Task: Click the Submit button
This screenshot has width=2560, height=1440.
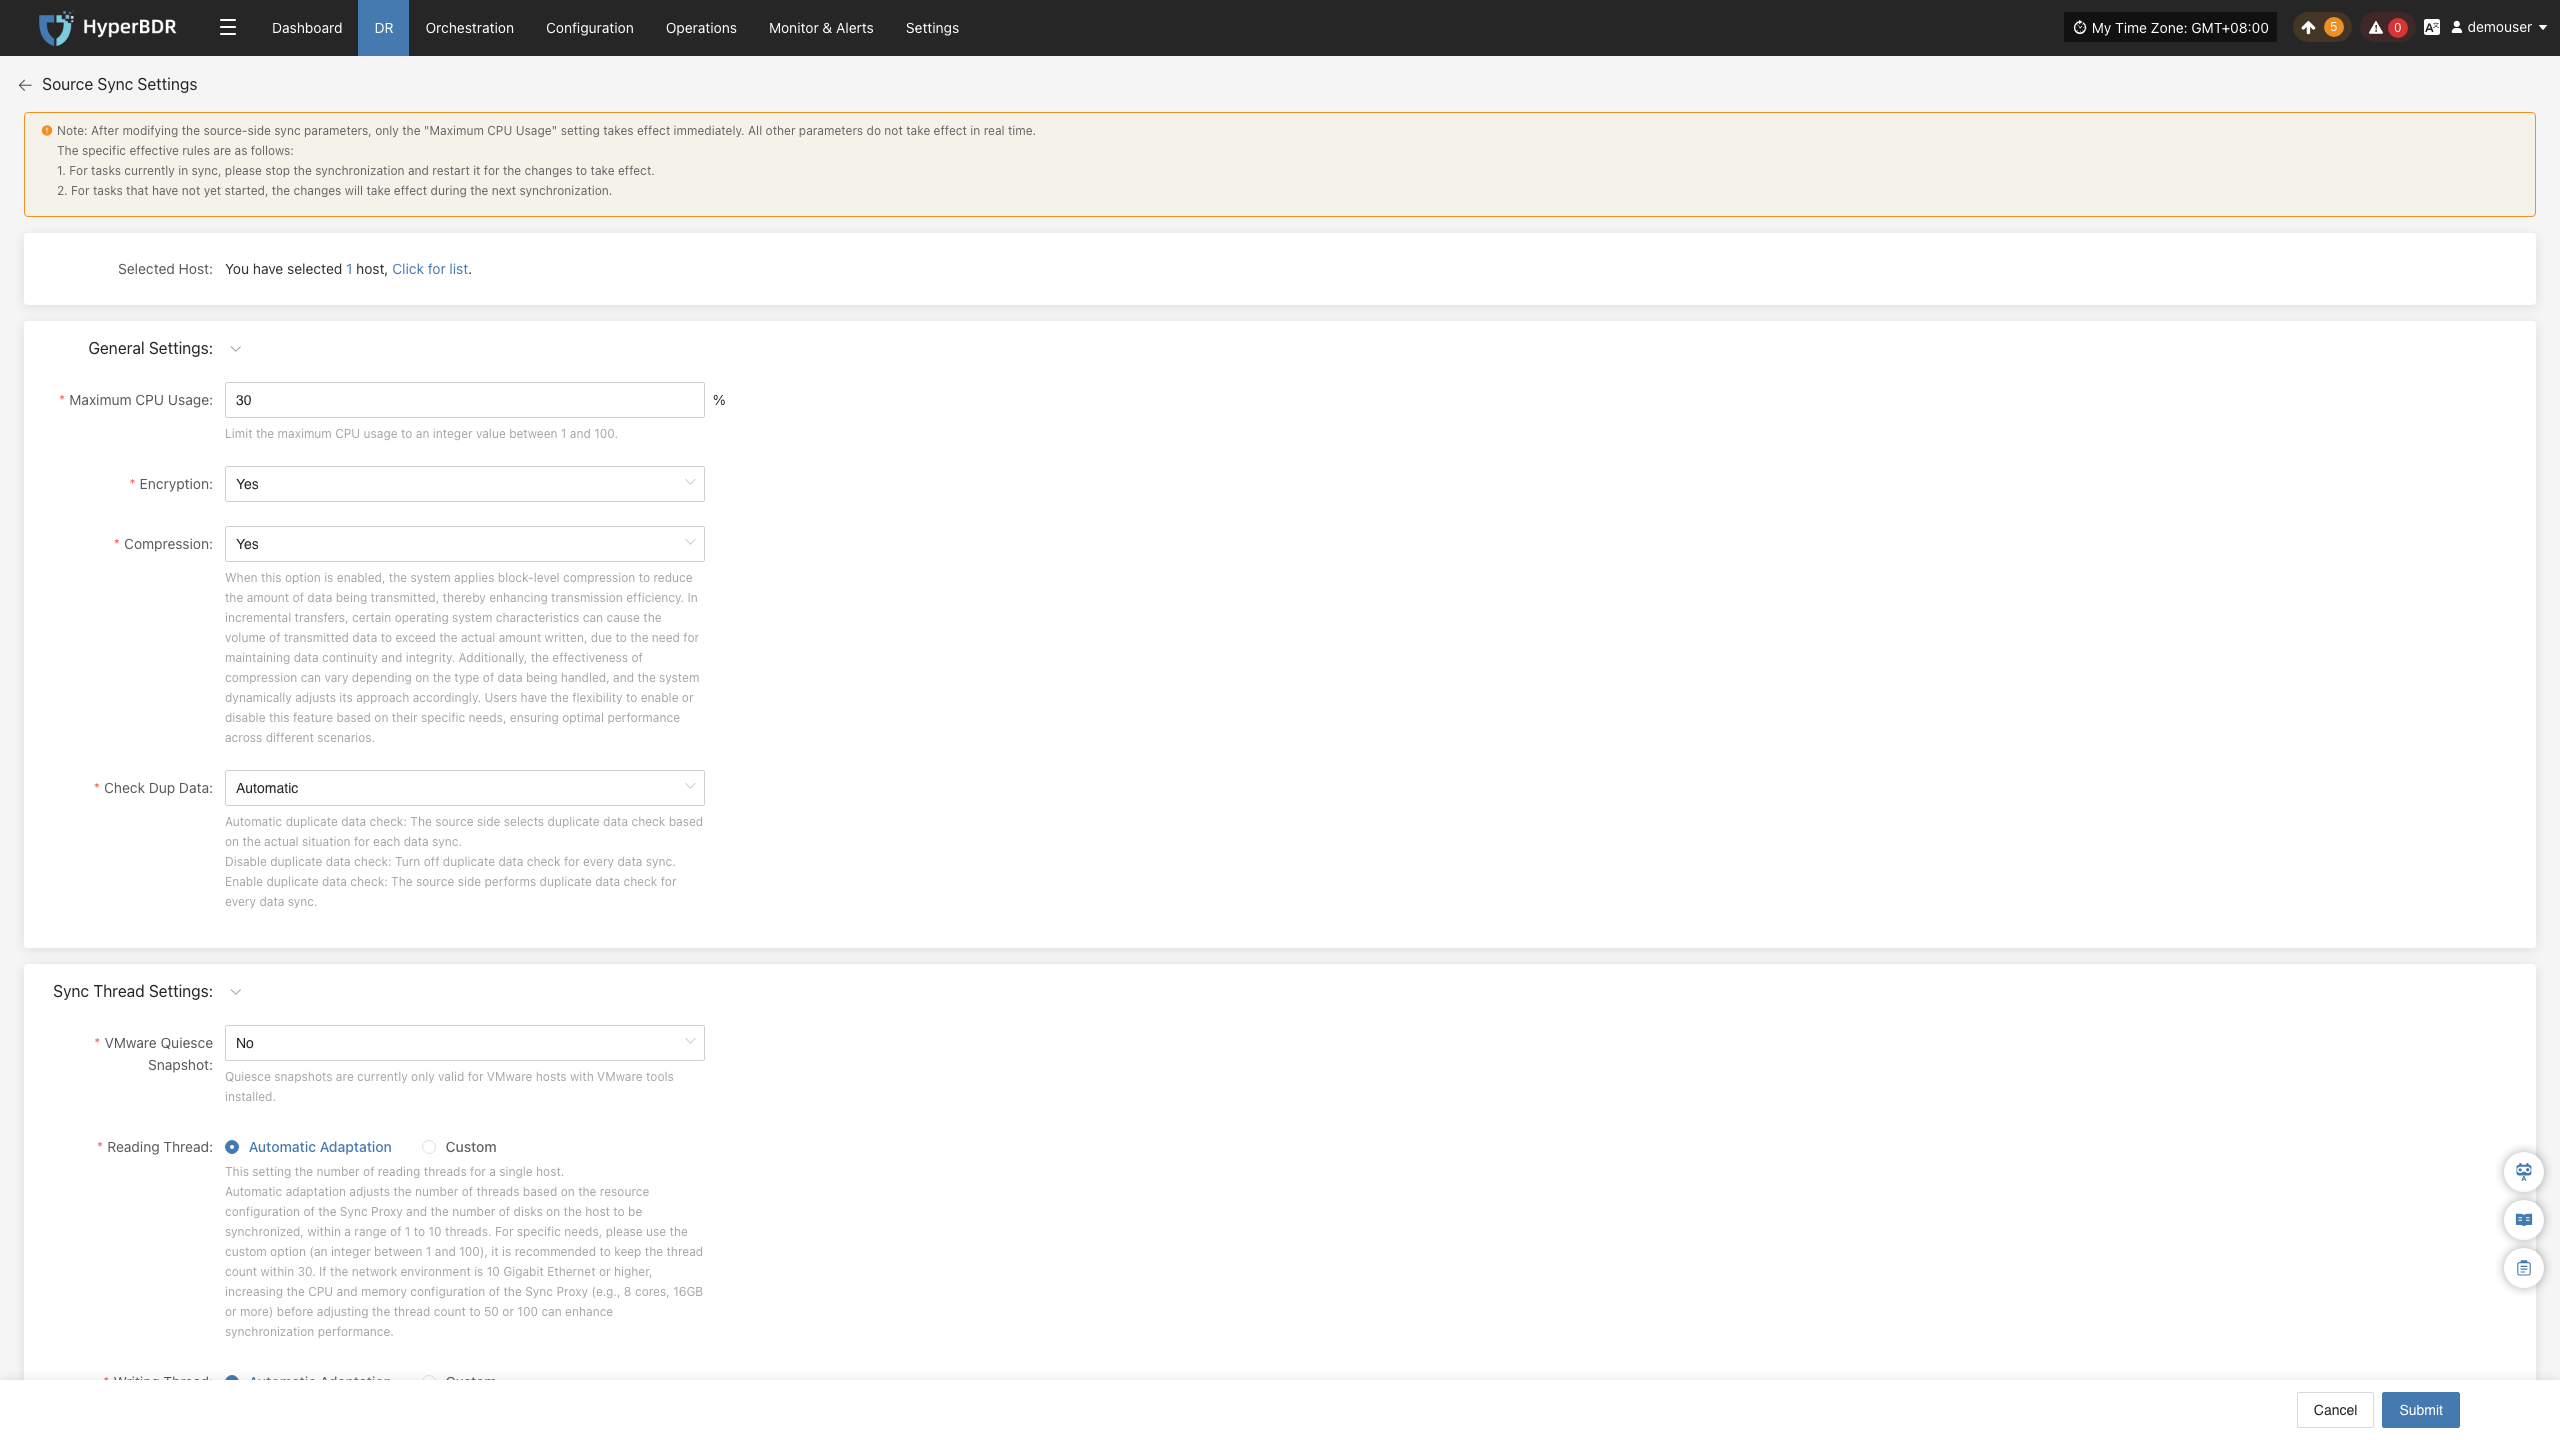Action: [x=2420, y=1410]
